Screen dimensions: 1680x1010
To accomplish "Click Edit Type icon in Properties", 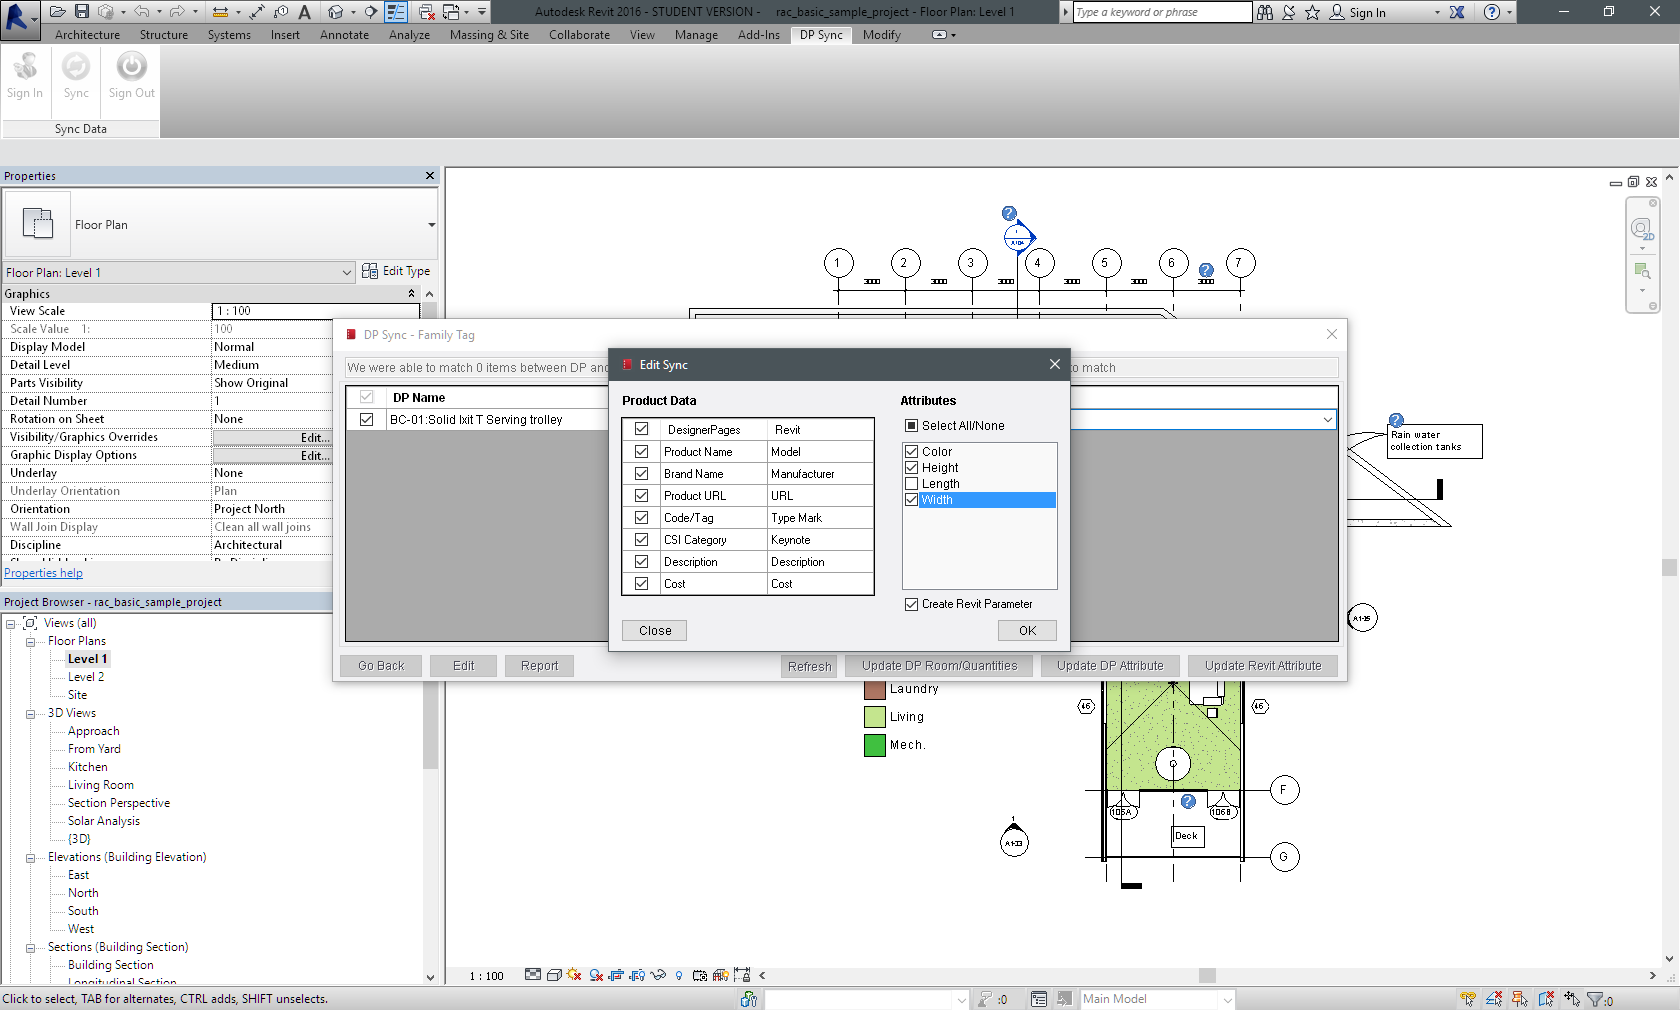I will tap(370, 271).
